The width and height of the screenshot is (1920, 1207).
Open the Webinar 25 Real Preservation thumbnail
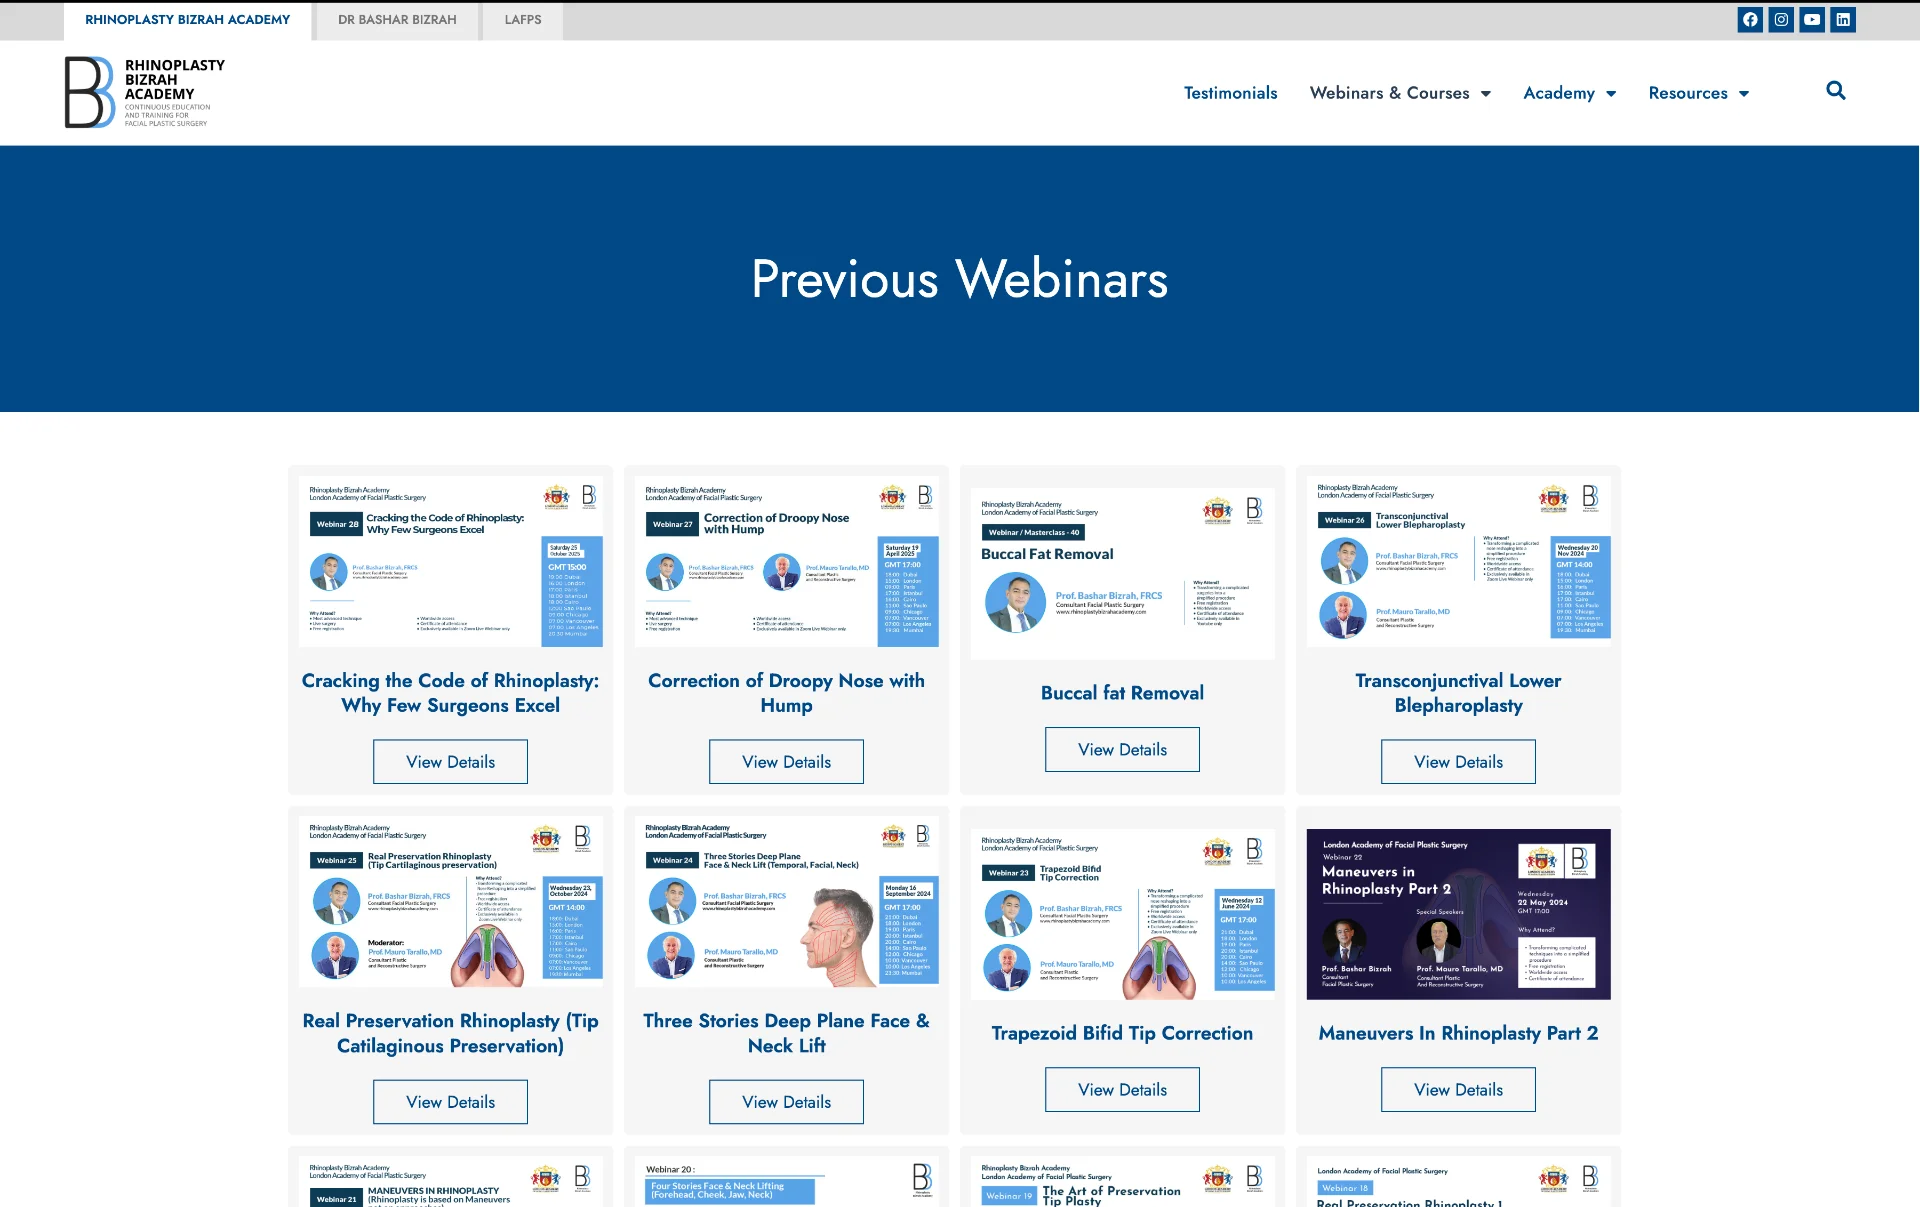(x=450, y=902)
